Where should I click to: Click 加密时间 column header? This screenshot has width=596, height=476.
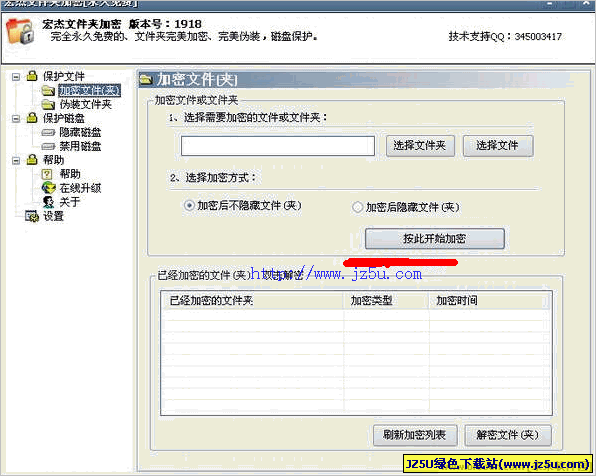coord(490,301)
